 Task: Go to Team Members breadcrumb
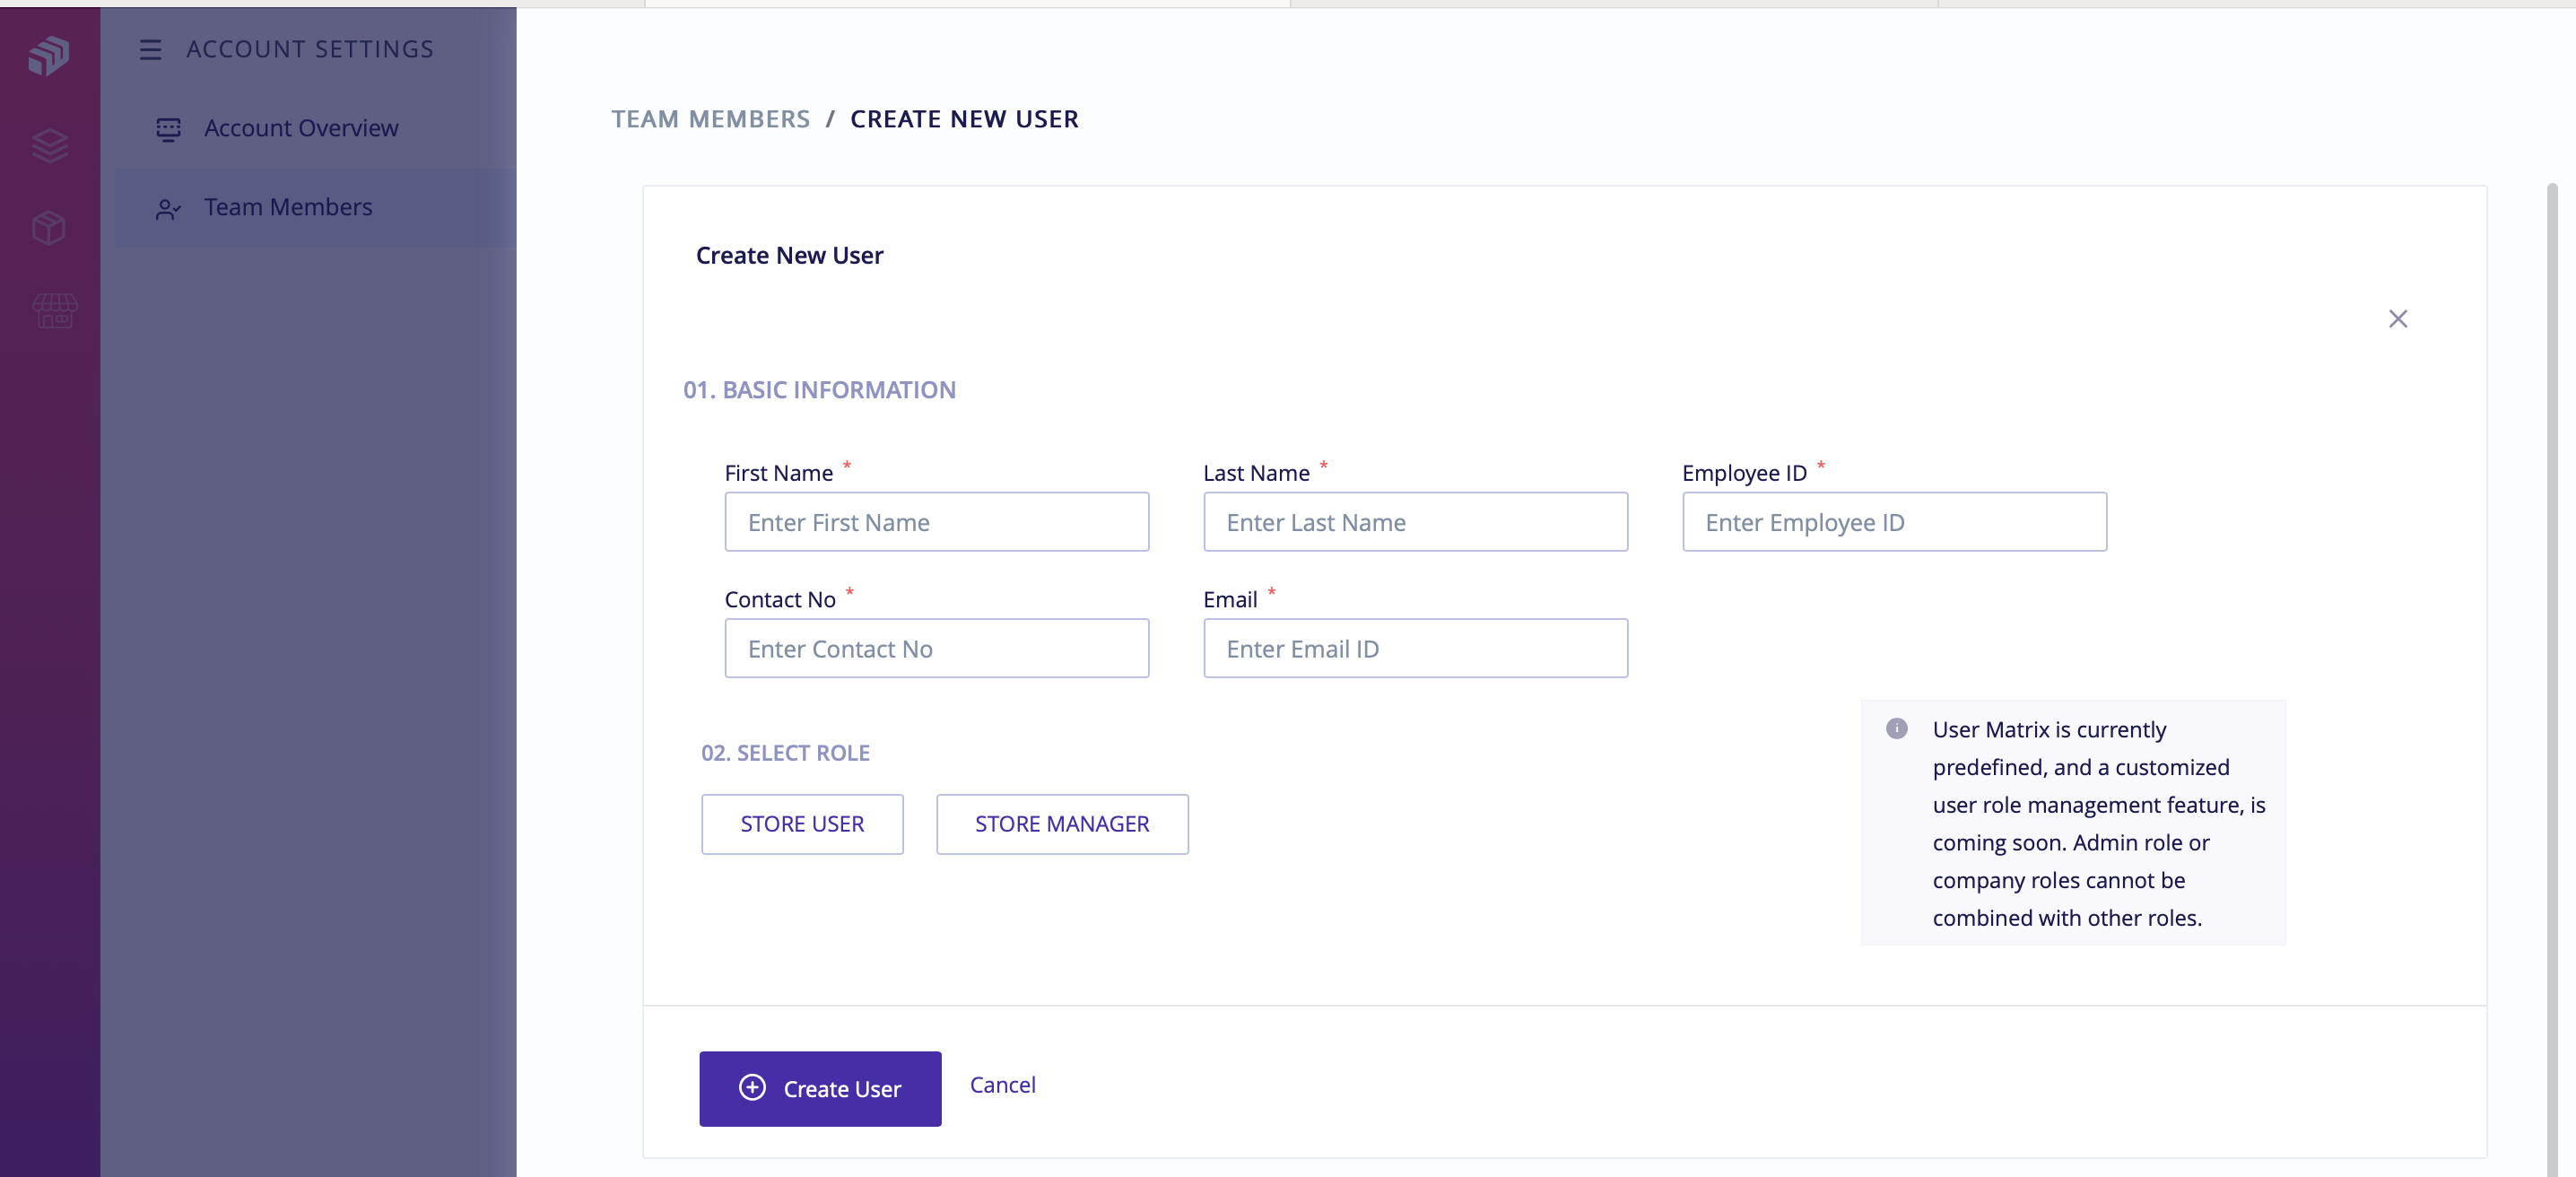click(710, 119)
